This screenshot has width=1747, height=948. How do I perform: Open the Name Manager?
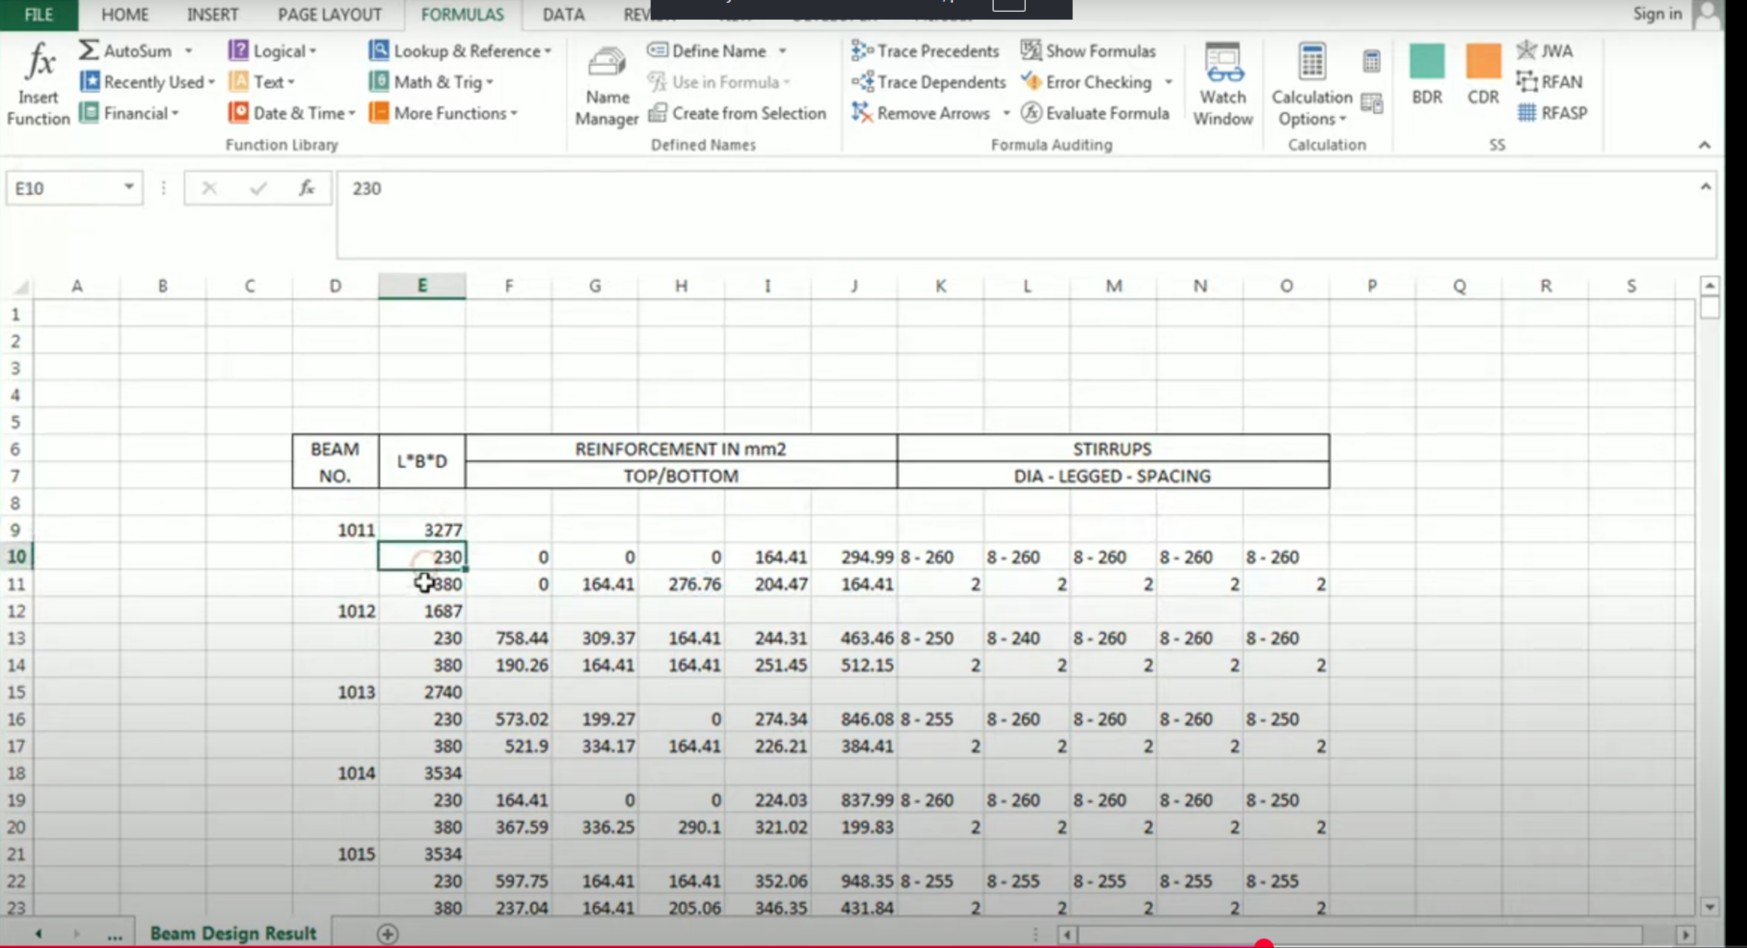pyautogui.click(x=606, y=85)
